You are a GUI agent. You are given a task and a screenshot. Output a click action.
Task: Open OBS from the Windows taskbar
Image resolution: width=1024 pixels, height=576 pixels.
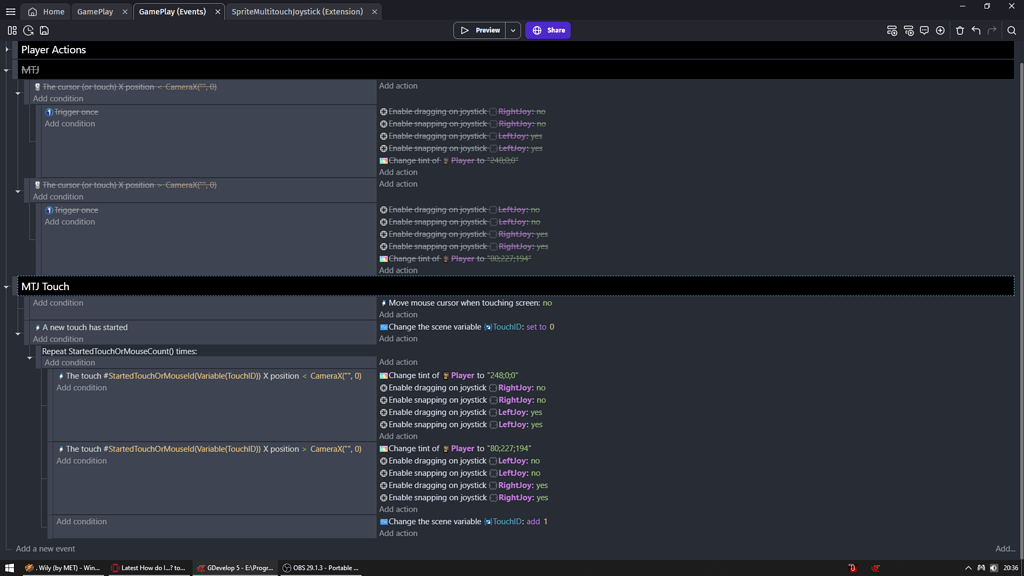[x=322, y=568]
